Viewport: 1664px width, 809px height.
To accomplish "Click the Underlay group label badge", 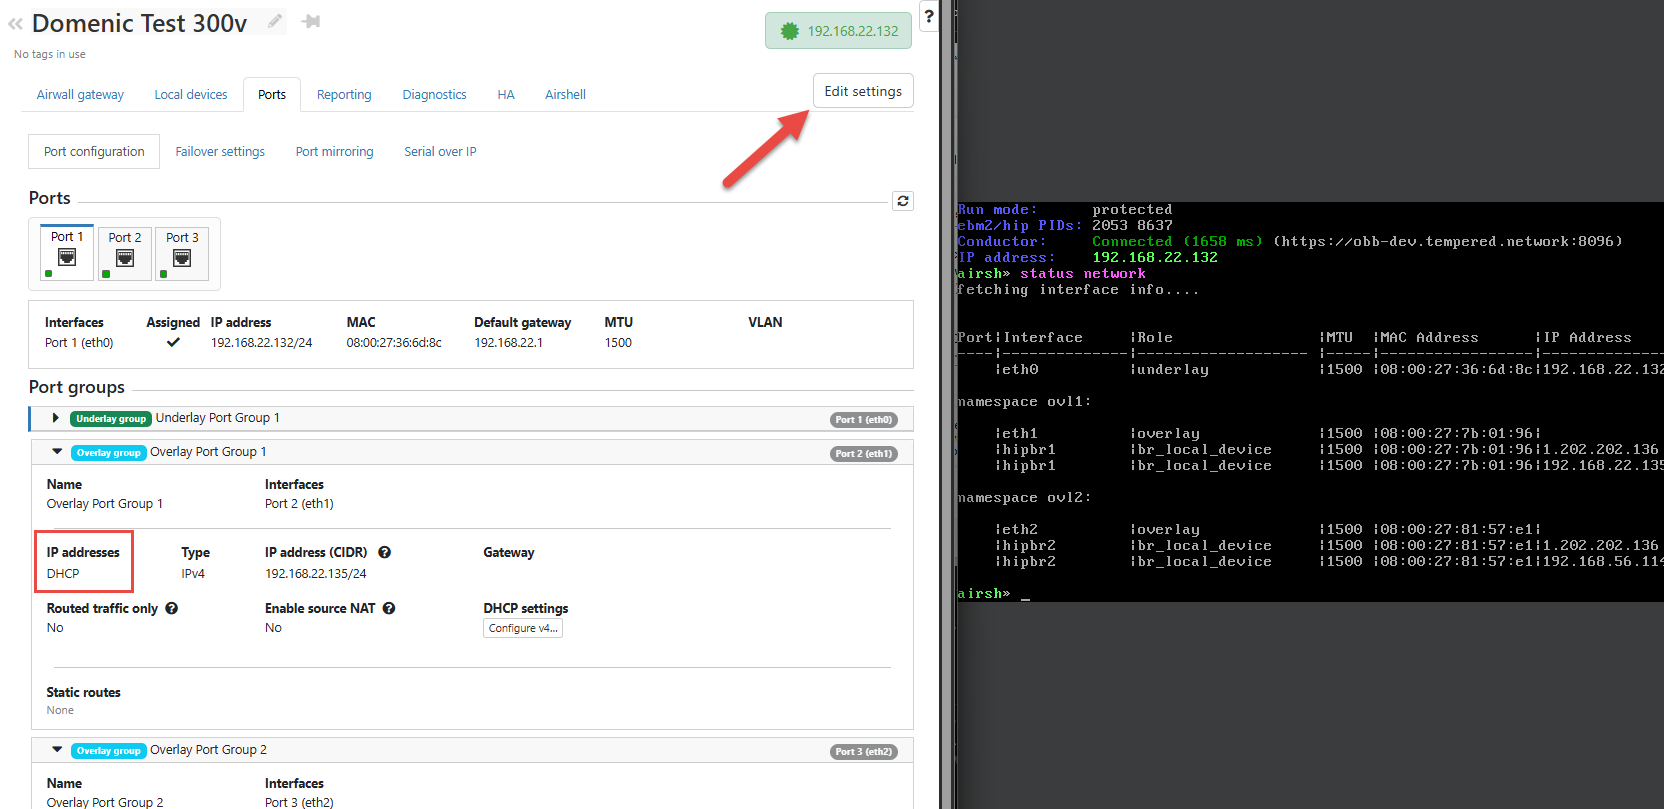I will pos(111,419).
